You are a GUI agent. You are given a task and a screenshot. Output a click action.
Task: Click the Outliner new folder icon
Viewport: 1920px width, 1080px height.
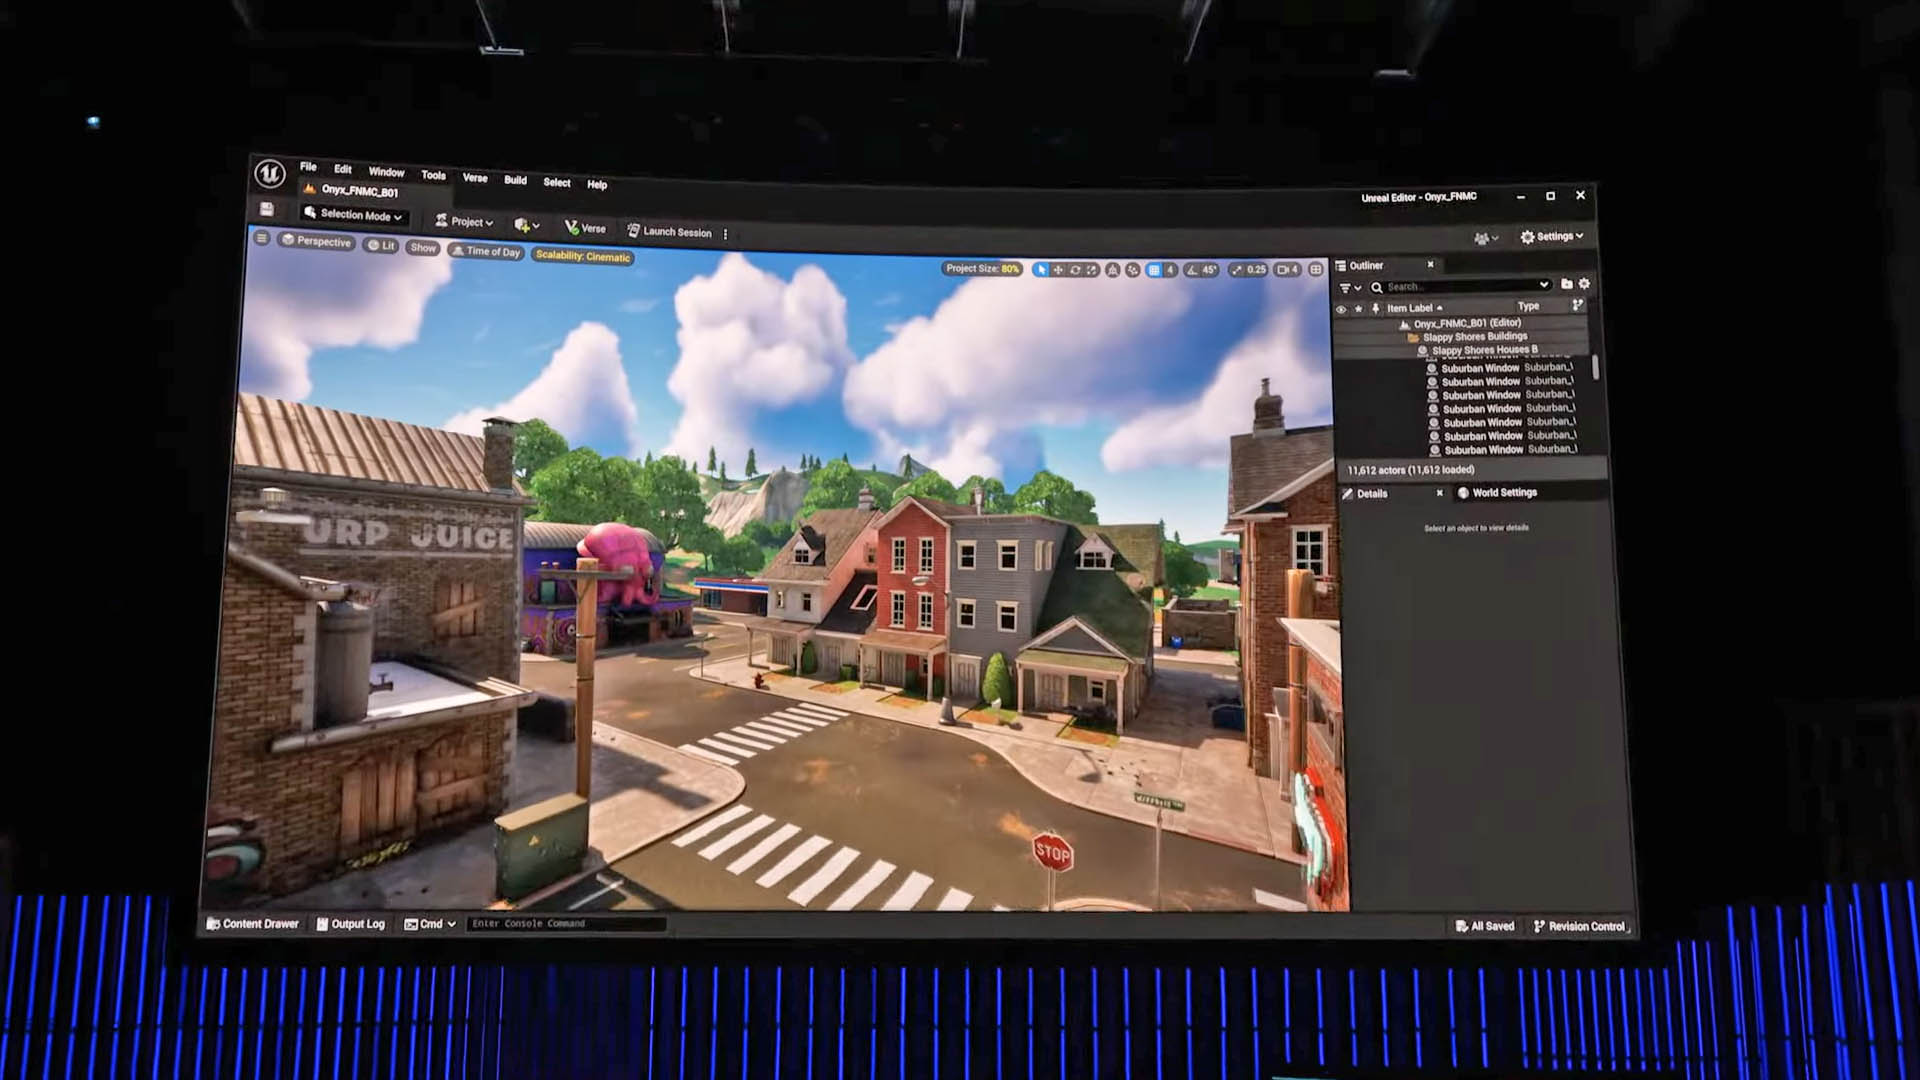(1566, 284)
